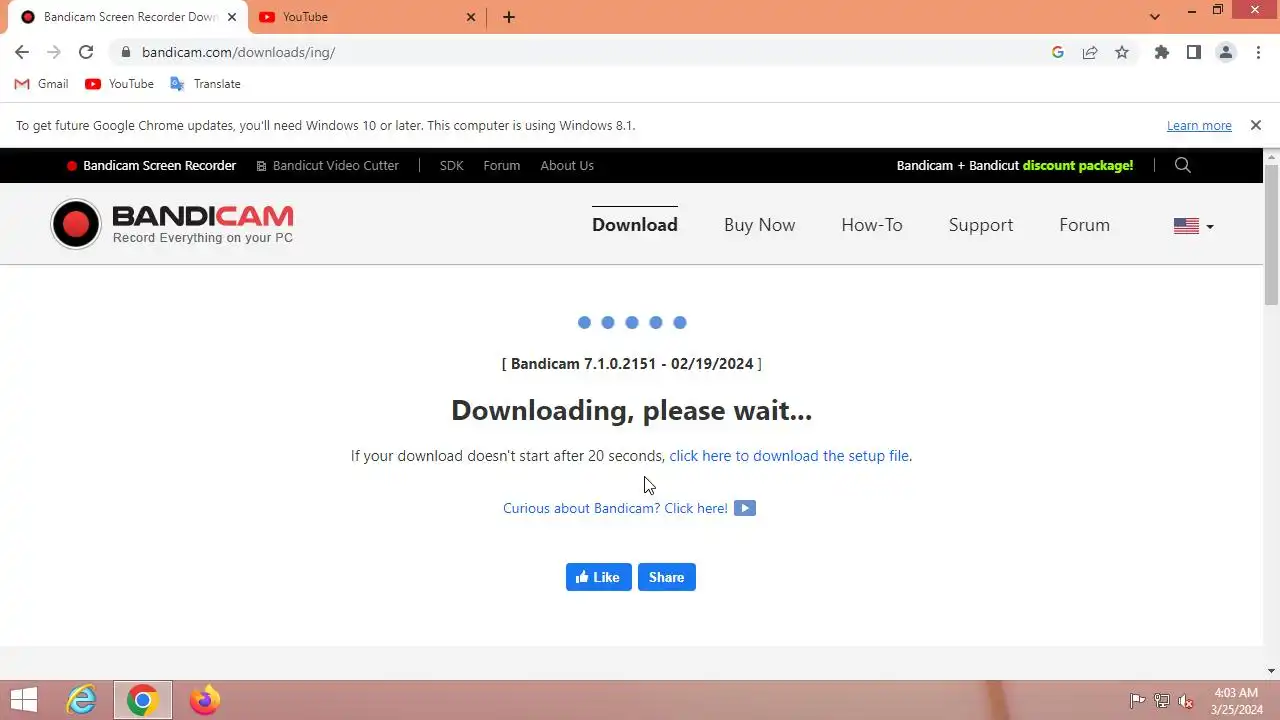1280x720 pixels.
Task: Click the muted volume tray icon
Action: coord(1186,701)
